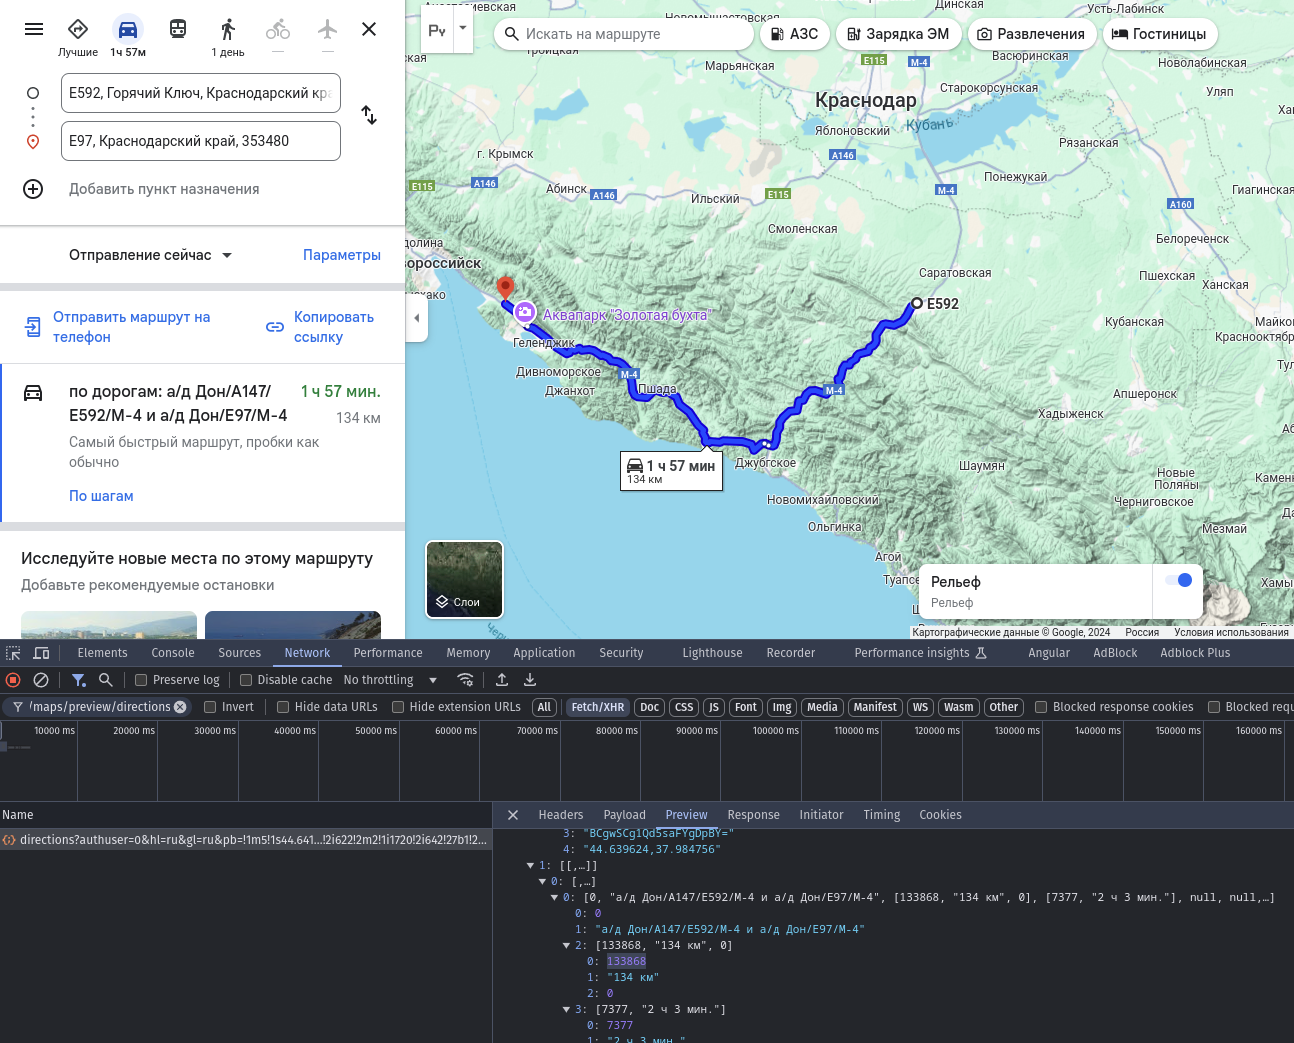Select walking travel mode
The image size is (1294, 1043).
coord(228,29)
